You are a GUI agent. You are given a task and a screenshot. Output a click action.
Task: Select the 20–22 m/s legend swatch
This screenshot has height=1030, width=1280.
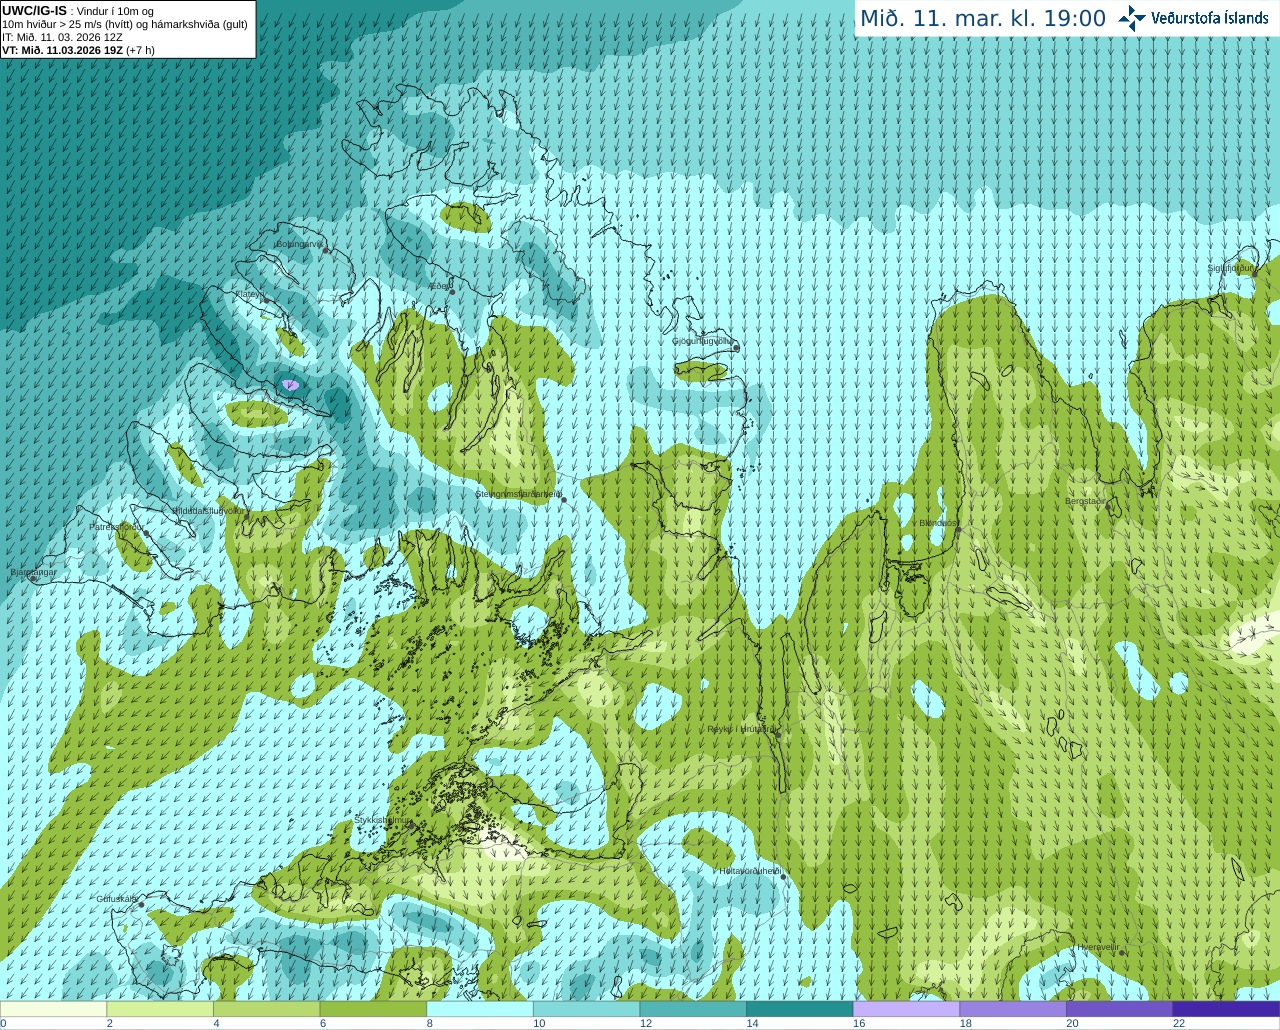point(1120,1009)
